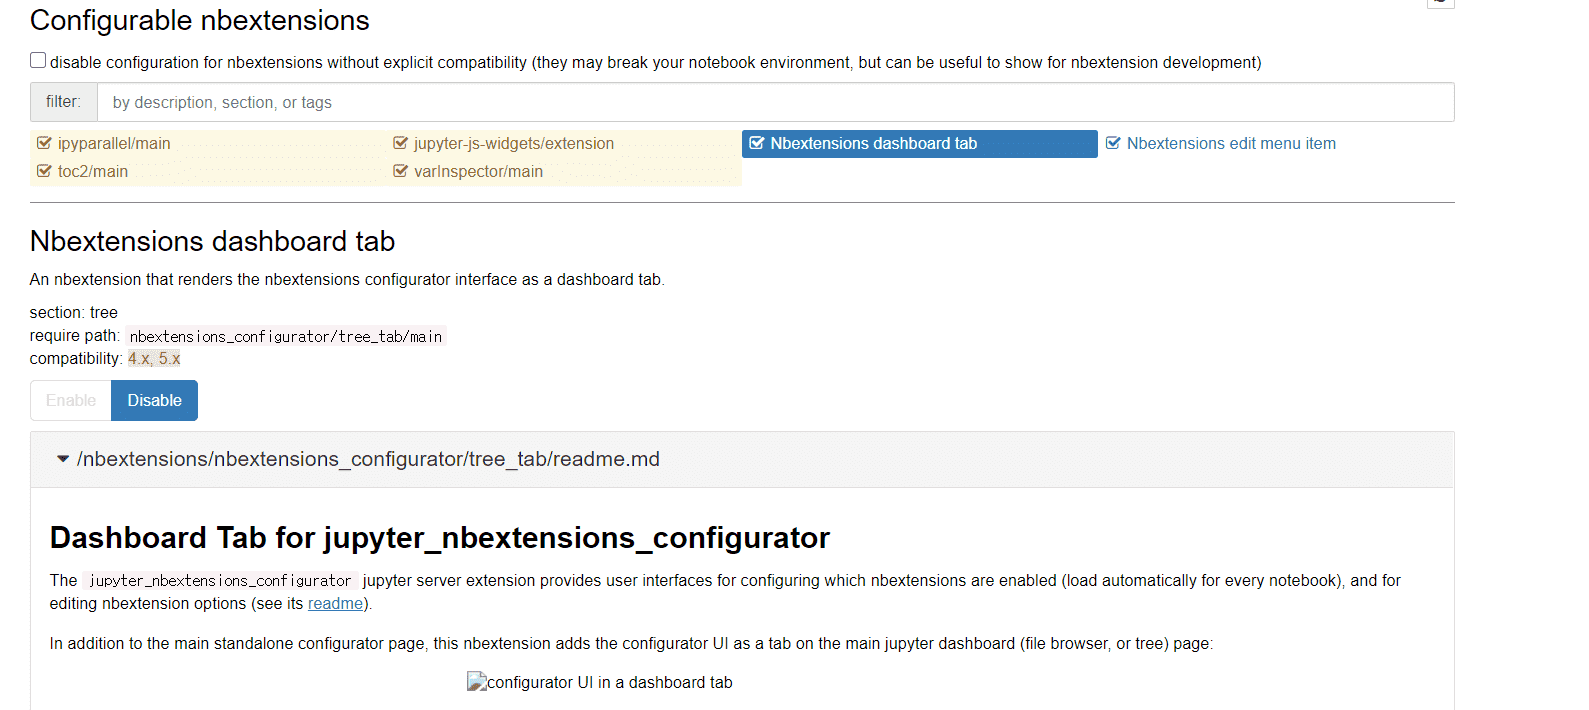Click the Nbextensions dashboard tab check icon
Screen dimensions: 1589x710
757,143
